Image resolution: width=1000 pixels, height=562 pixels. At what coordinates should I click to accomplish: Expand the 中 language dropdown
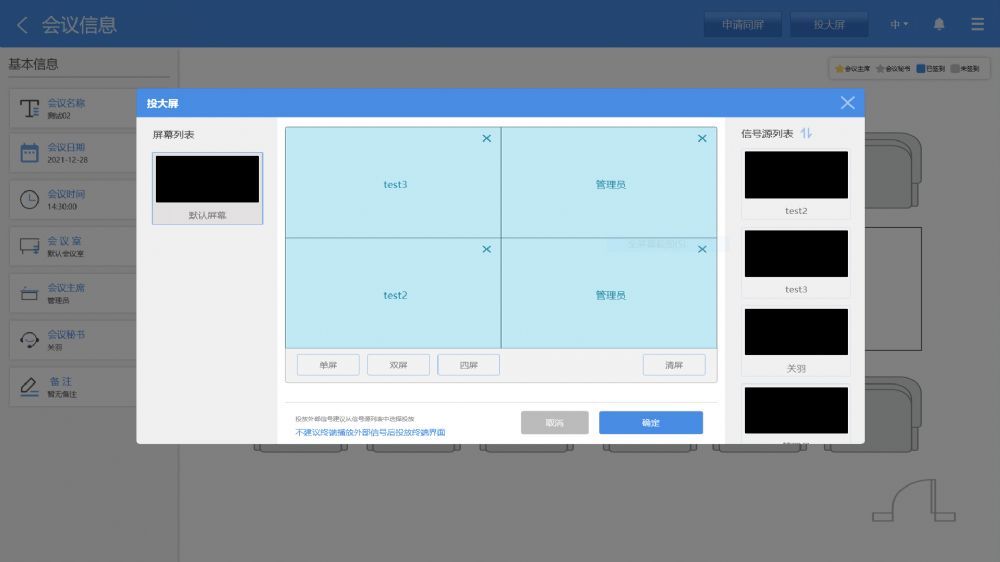tap(899, 24)
